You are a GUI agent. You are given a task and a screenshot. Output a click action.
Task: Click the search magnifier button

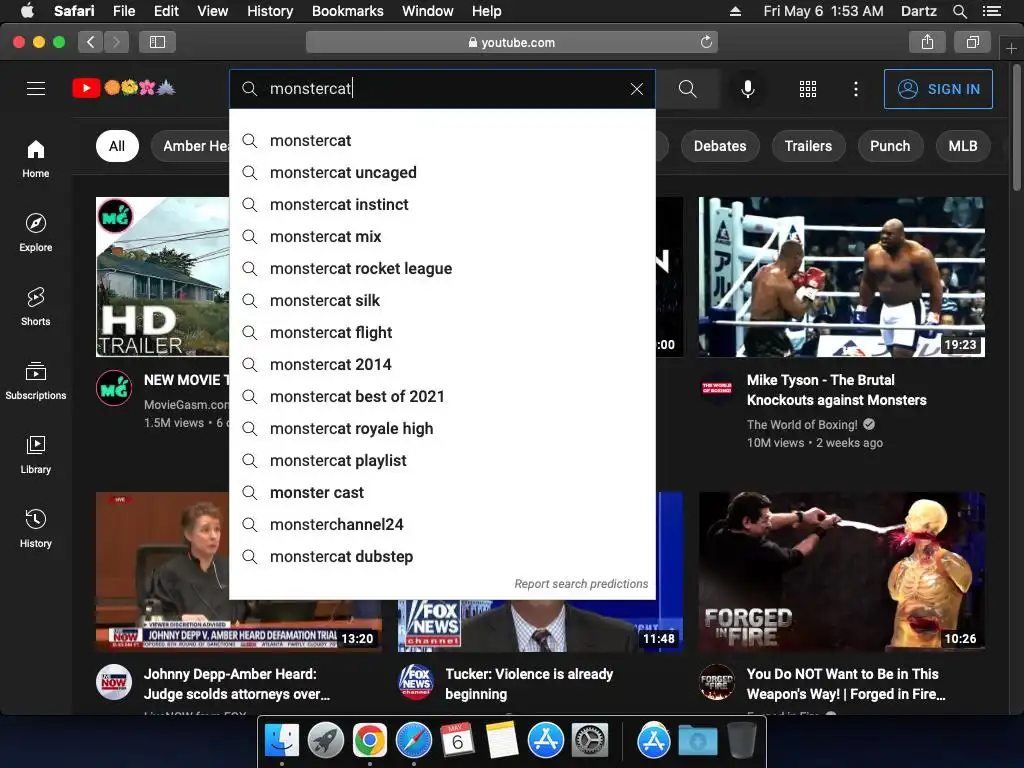pyautogui.click(x=688, y=89)
